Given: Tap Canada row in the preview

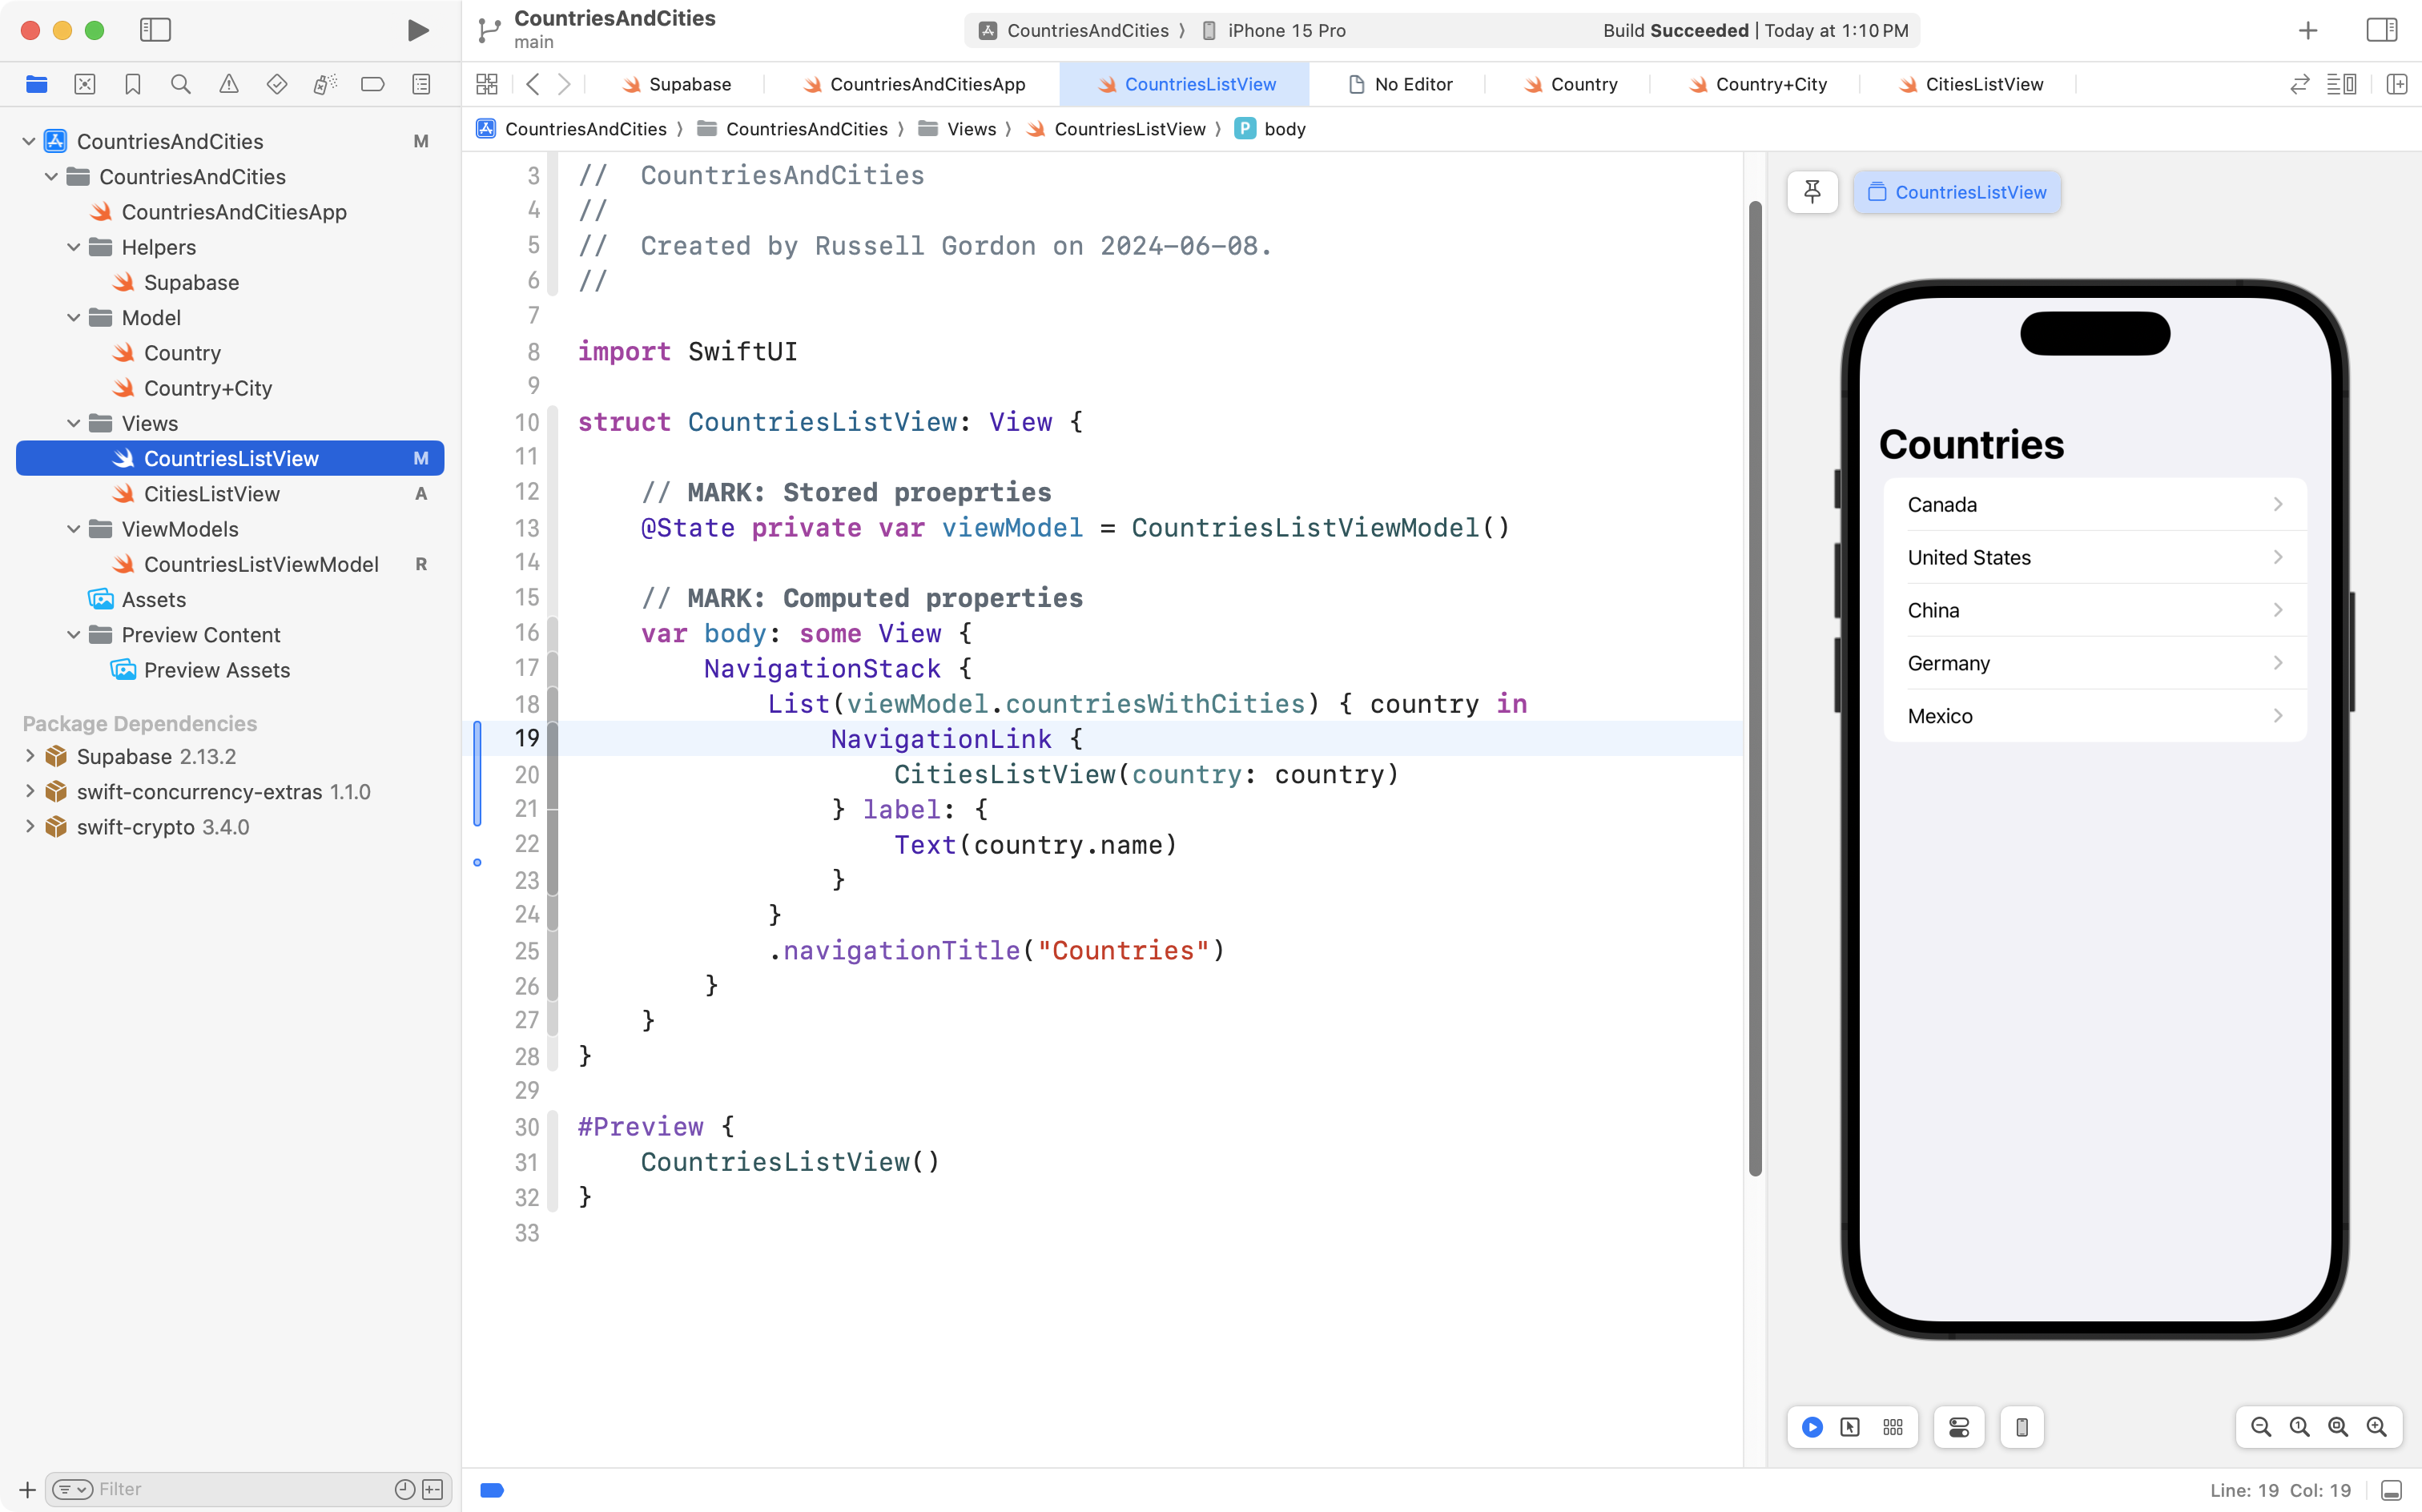Looking at the screenshot, I should (x=2094, y=504).
